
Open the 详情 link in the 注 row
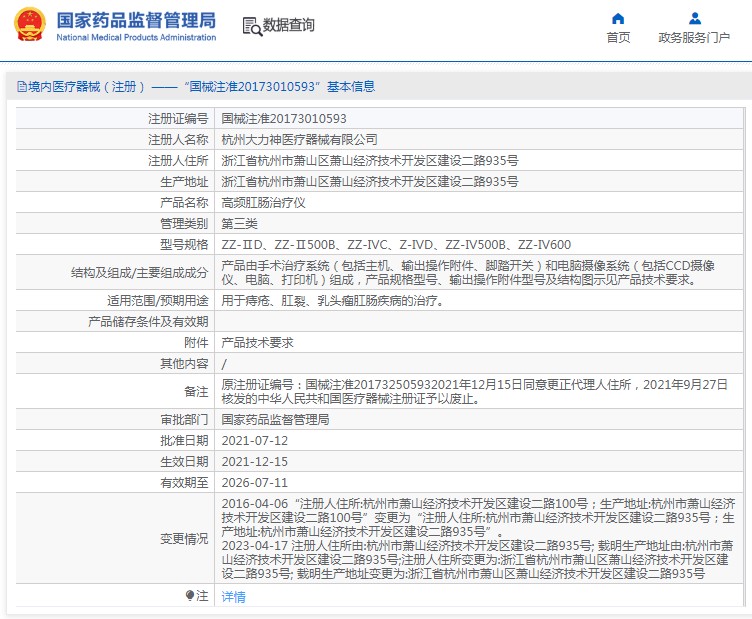232,597
